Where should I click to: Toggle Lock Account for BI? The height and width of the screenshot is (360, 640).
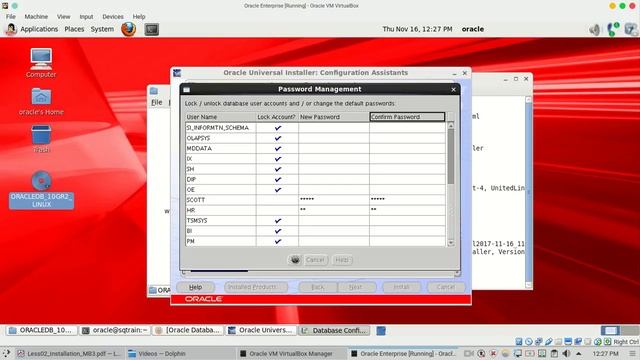click(278, 231)
